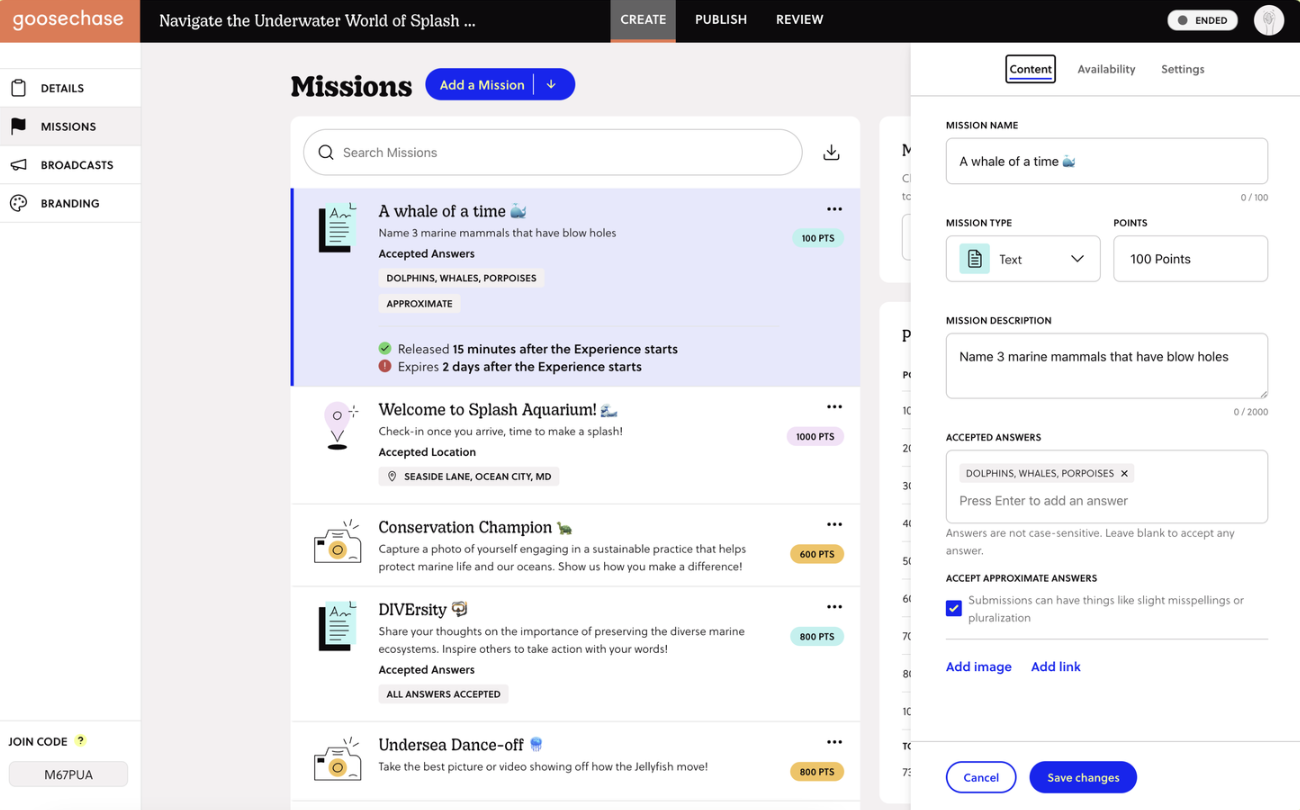Click the 800 PTS badge on DIVERsity
1300x810 pixels.
[x=817, y=636]
